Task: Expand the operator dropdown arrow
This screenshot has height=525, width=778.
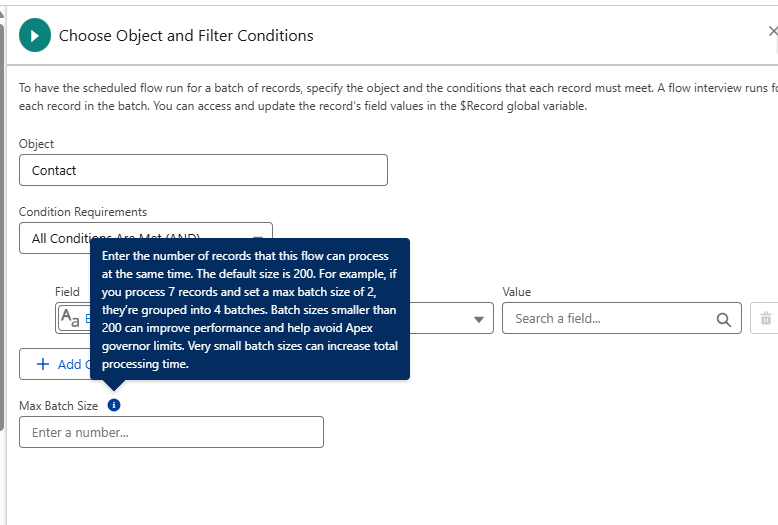Action: click(479, 319)
